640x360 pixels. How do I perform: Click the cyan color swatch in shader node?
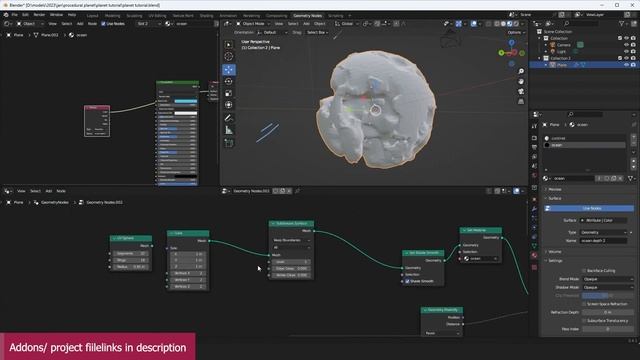click(x=186, y=101)
